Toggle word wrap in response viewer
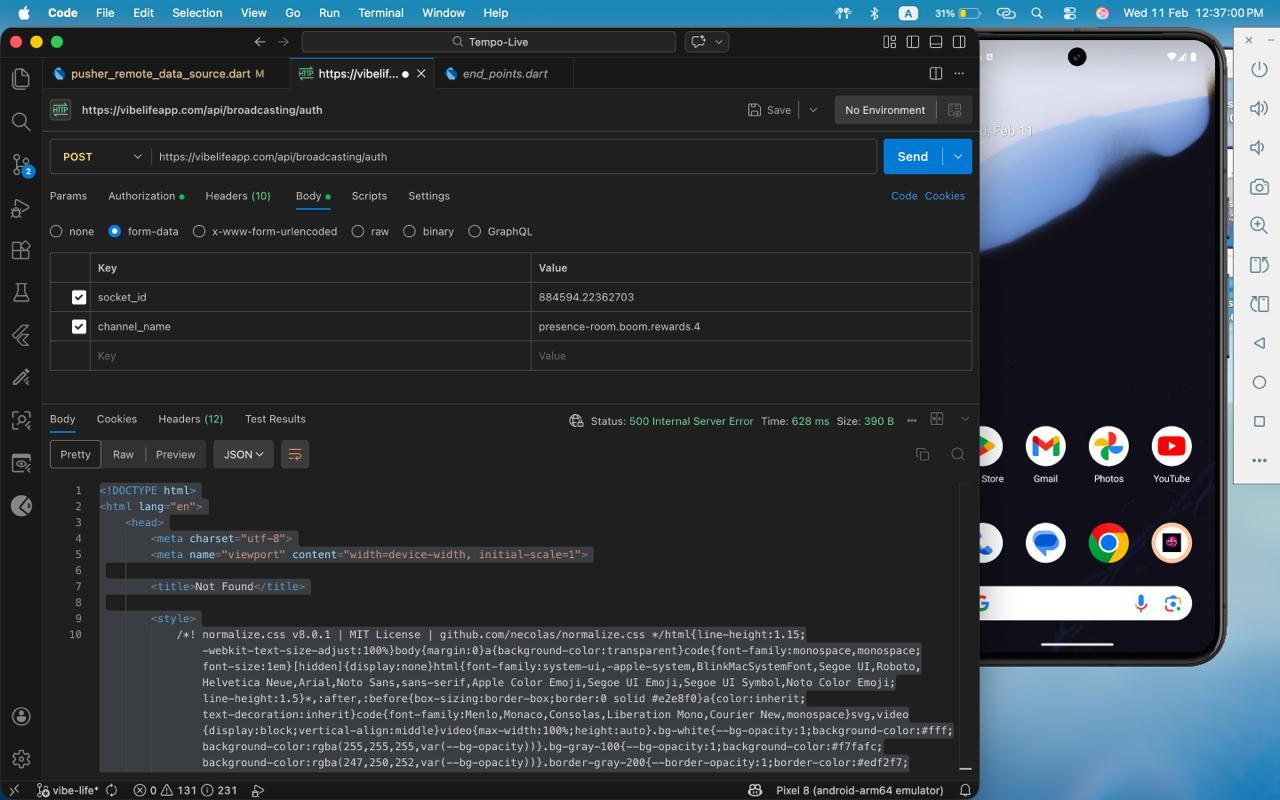1280x800 pixels. pos(295,454)
